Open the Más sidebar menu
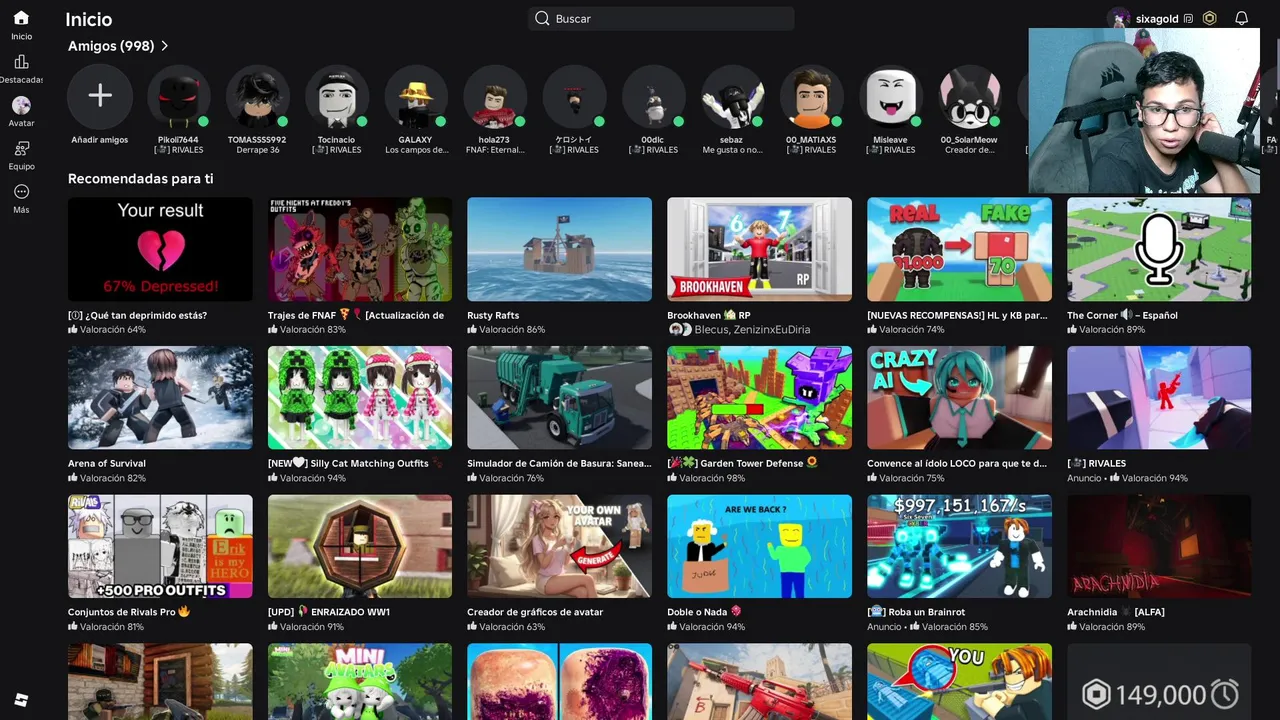Viewport: 1280px width, 720px height. (x=21, y=192)
